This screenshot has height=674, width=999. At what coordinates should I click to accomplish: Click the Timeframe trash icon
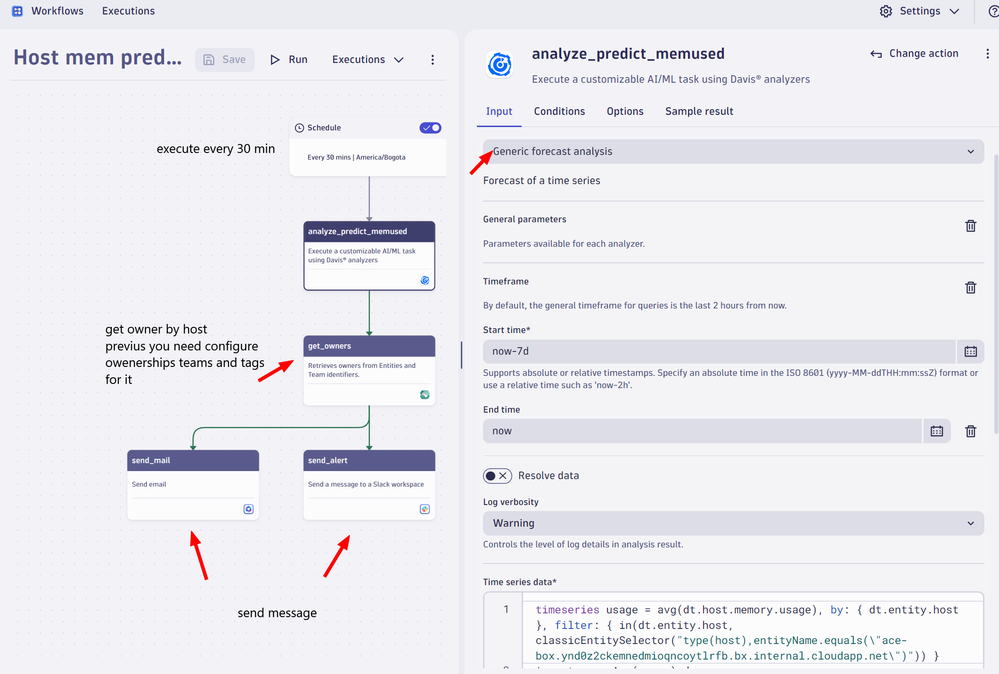970,288
